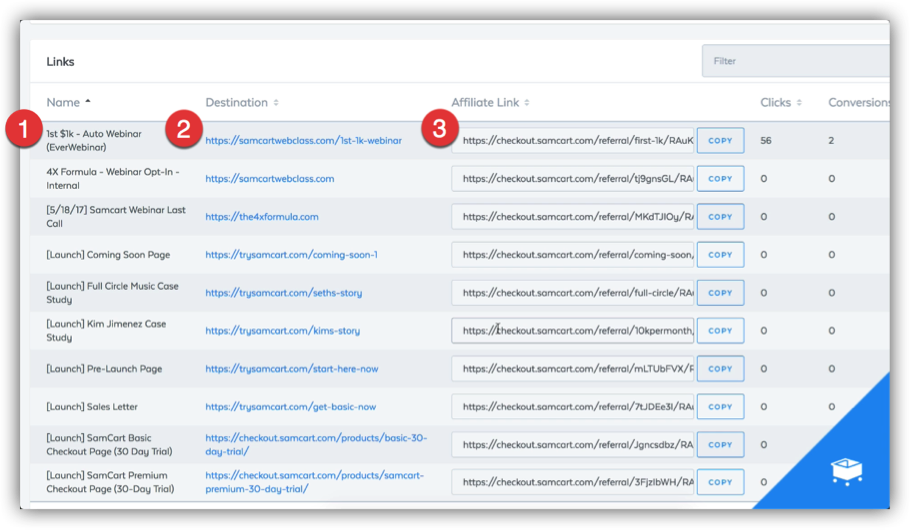
Task: Open samcart-premium-30-day-trial checkout link
Action: [315, 482]
